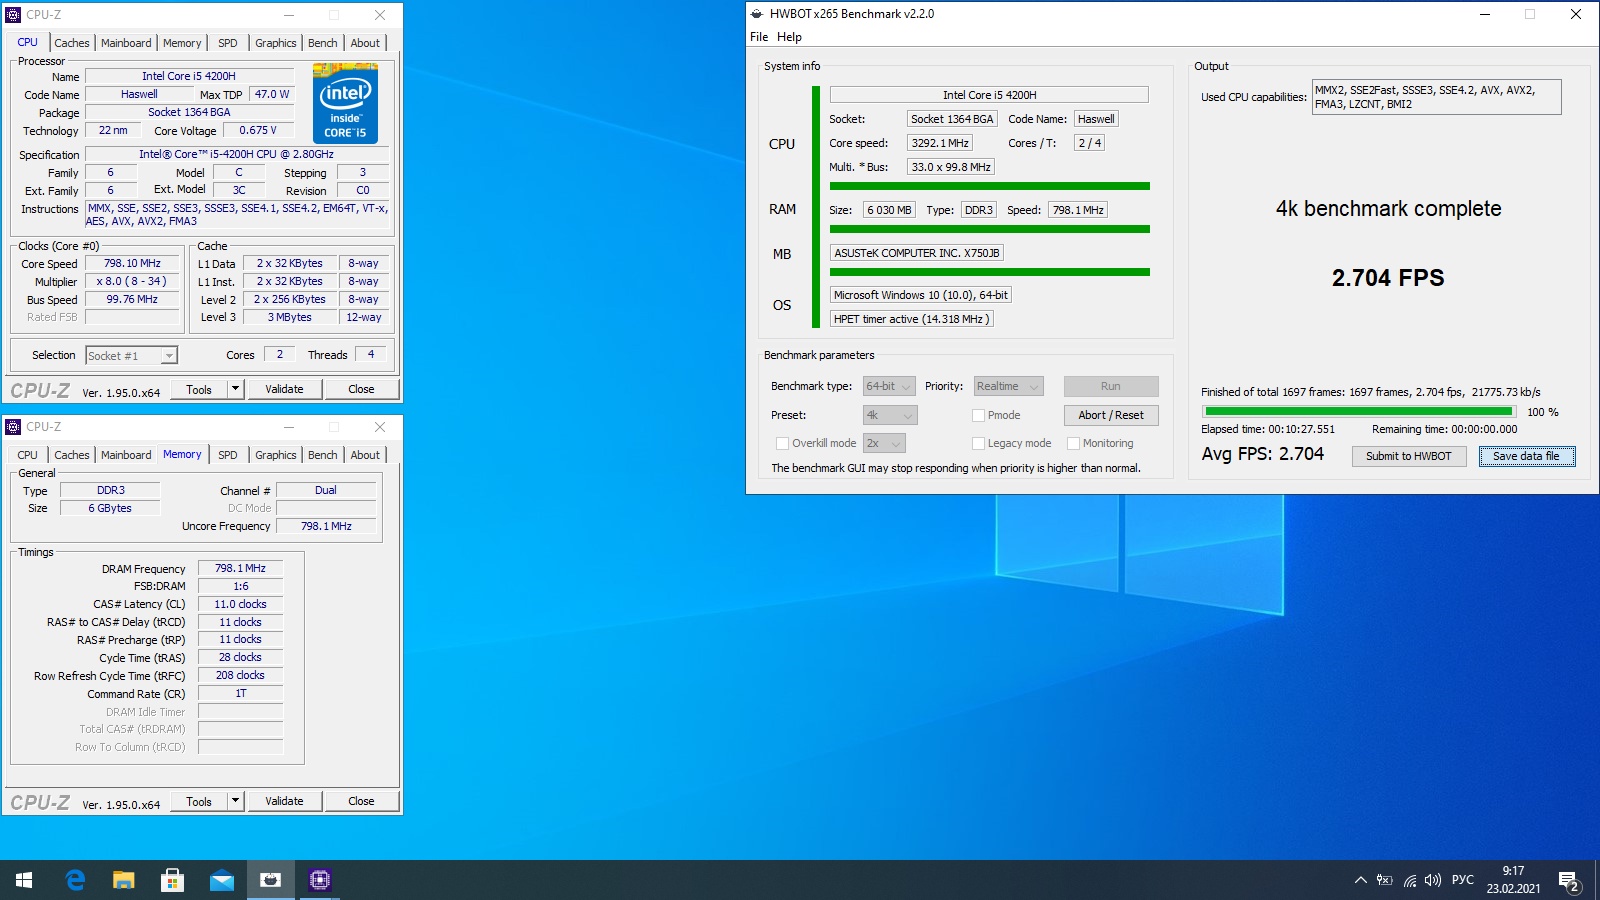Click the Core speed 3292.1 MHz field
The image size is (1600, 900).
pos(940,143)
